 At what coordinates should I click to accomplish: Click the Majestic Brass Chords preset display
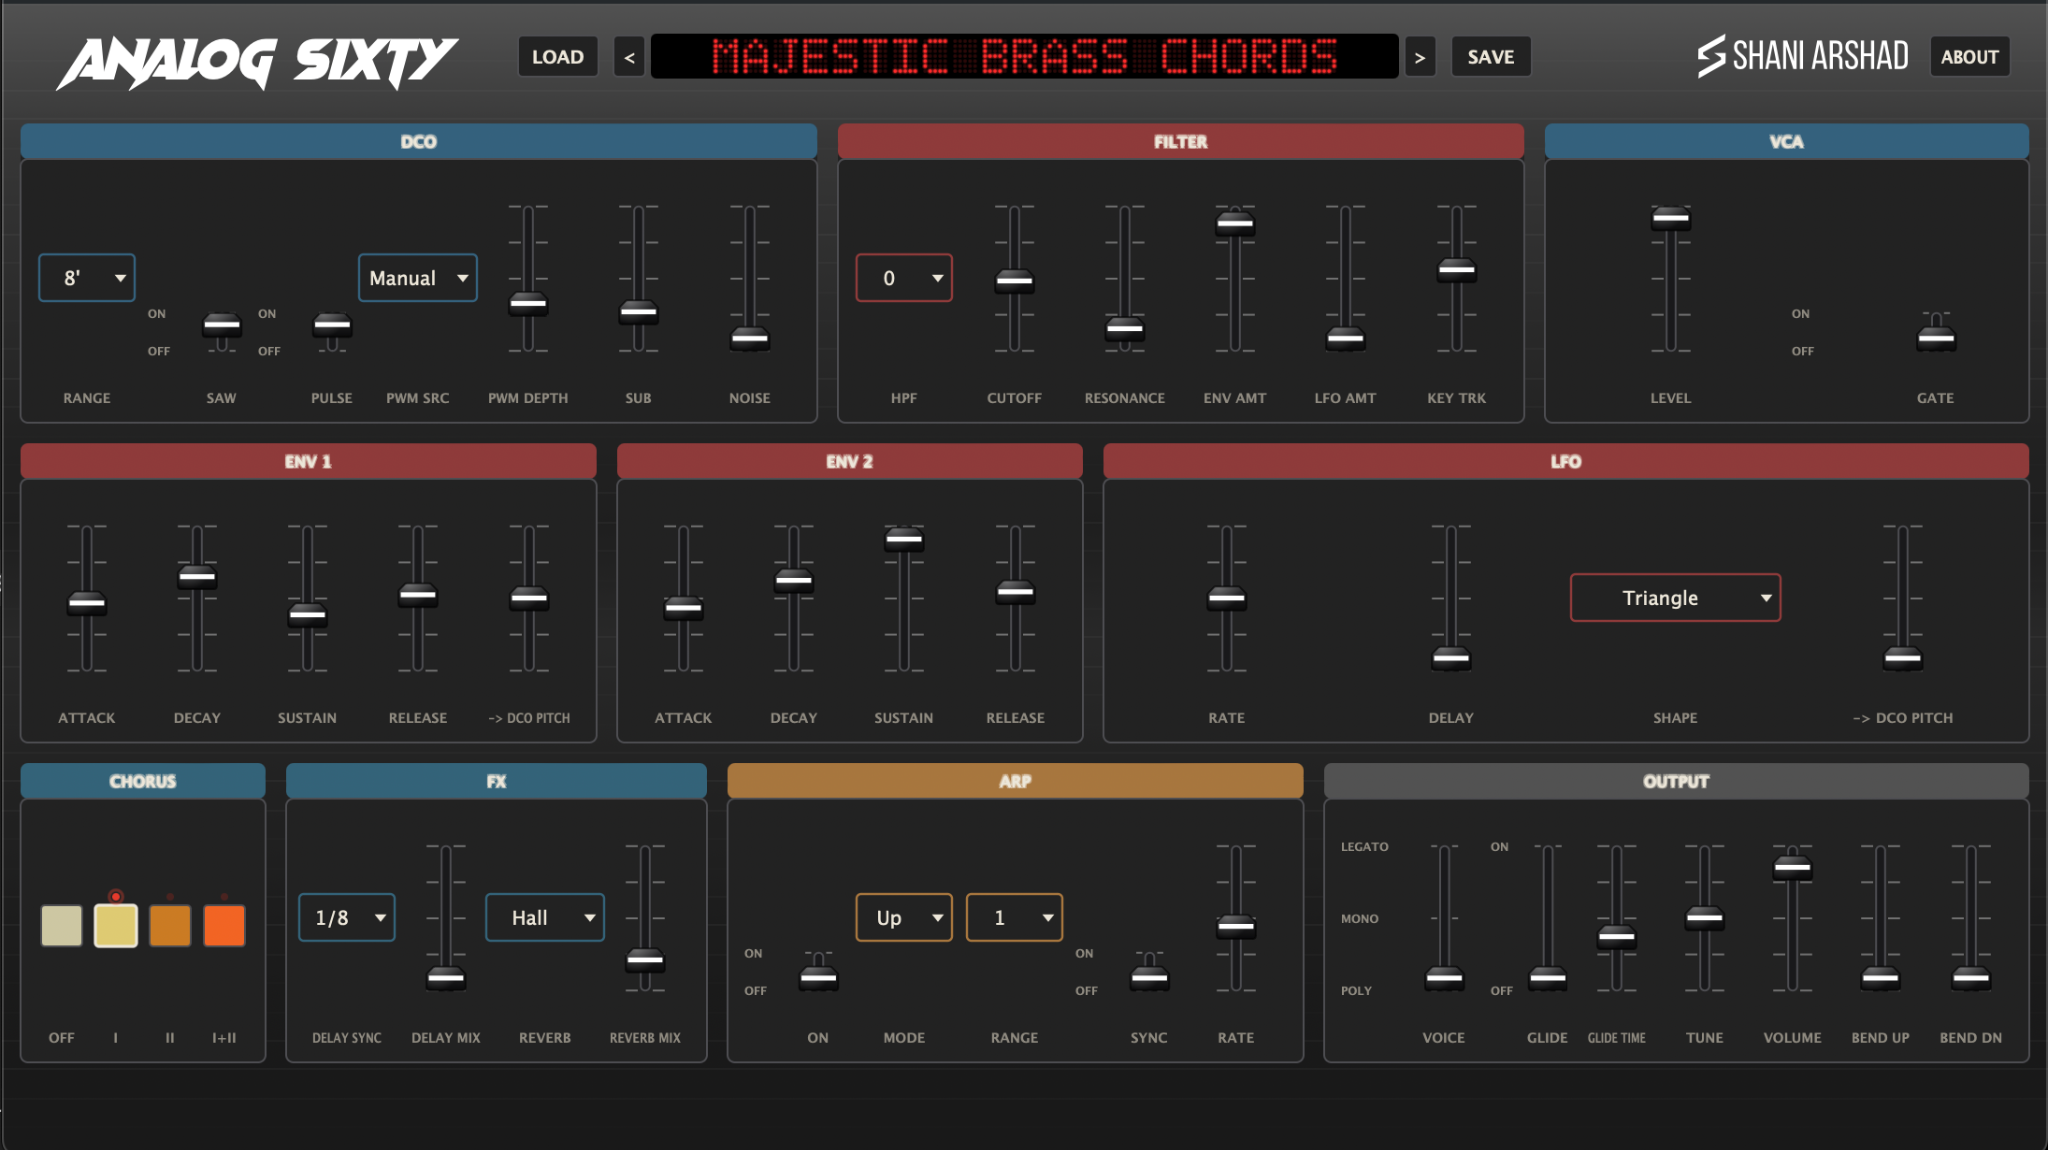1025,57
